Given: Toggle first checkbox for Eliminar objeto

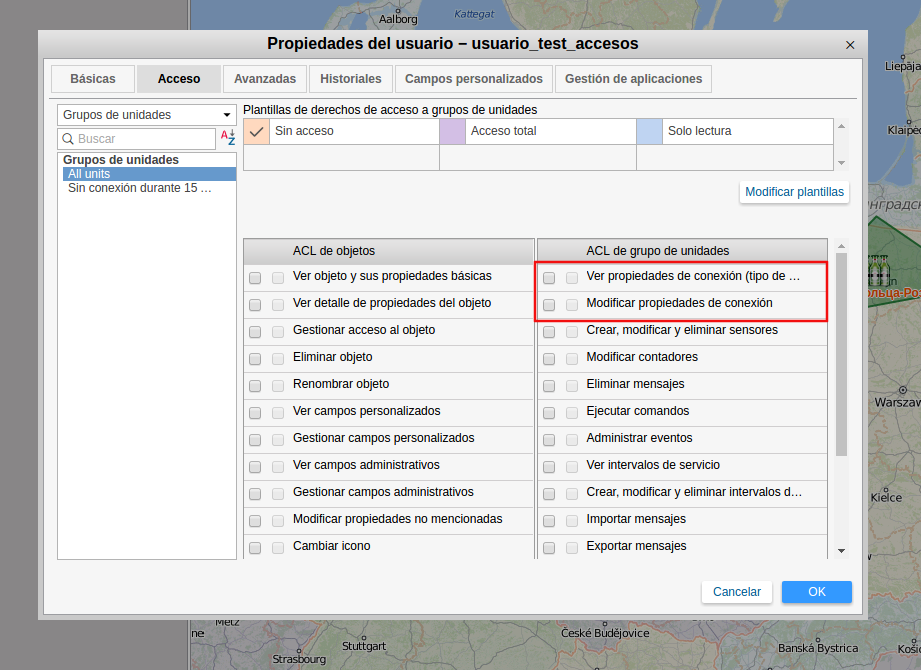Looking at the screenshot, I should (x=255, y=358).
